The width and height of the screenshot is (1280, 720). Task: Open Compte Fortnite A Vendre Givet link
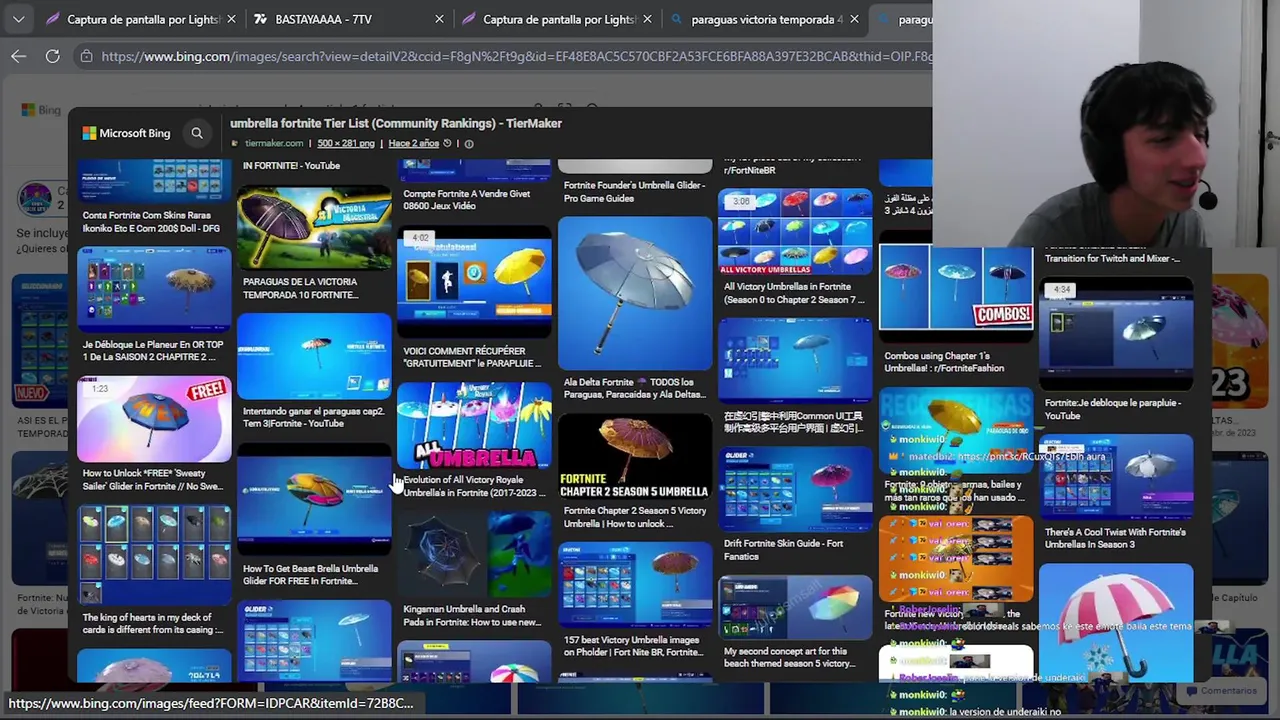(466, 200)
